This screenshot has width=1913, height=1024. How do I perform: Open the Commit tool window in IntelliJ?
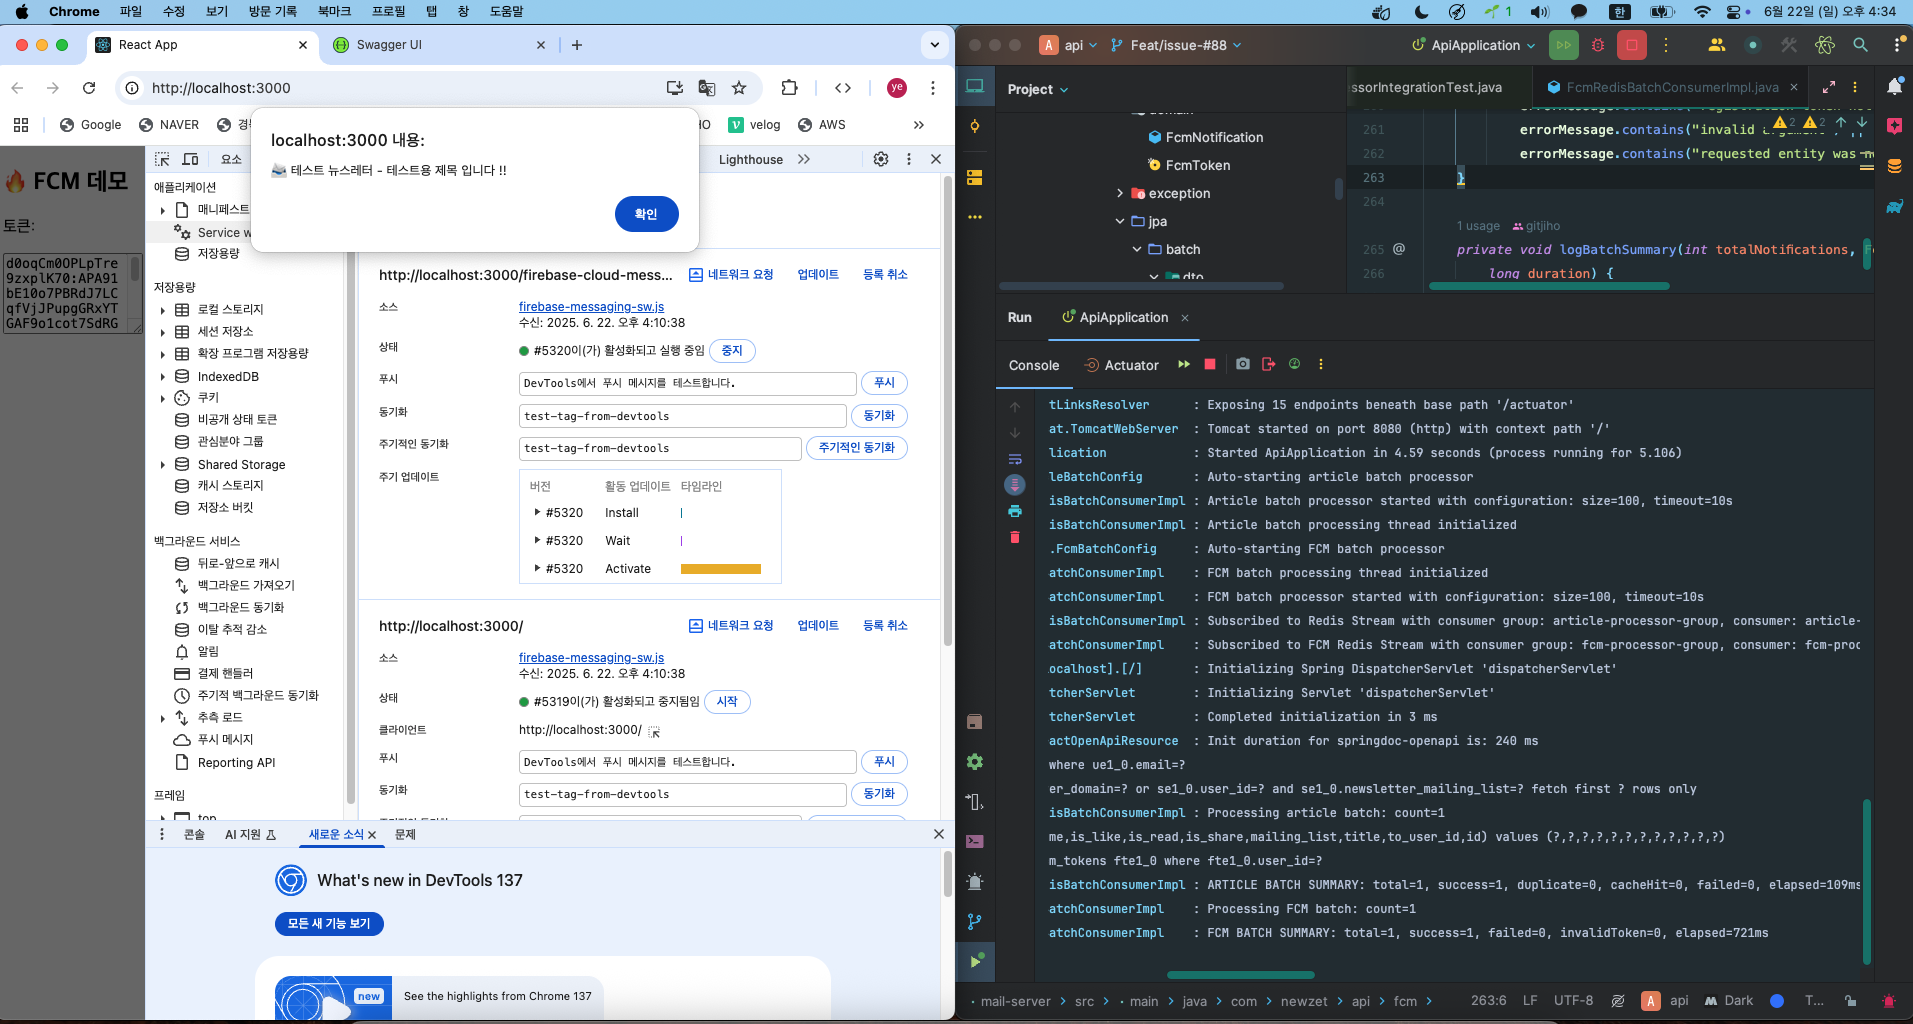pos(975,127)
